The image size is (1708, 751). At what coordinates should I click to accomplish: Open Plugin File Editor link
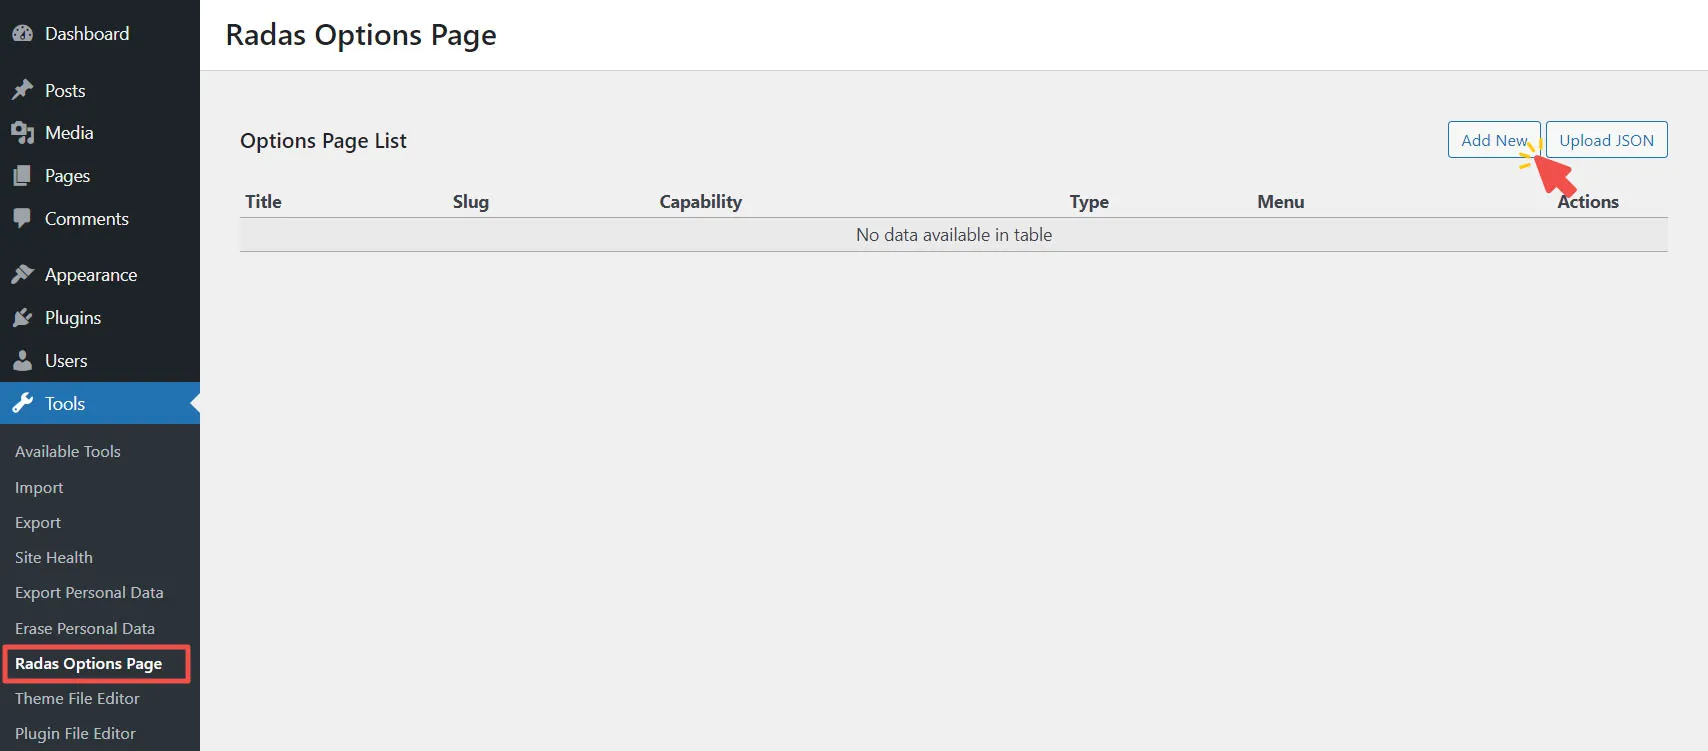[x=75, y=734]
